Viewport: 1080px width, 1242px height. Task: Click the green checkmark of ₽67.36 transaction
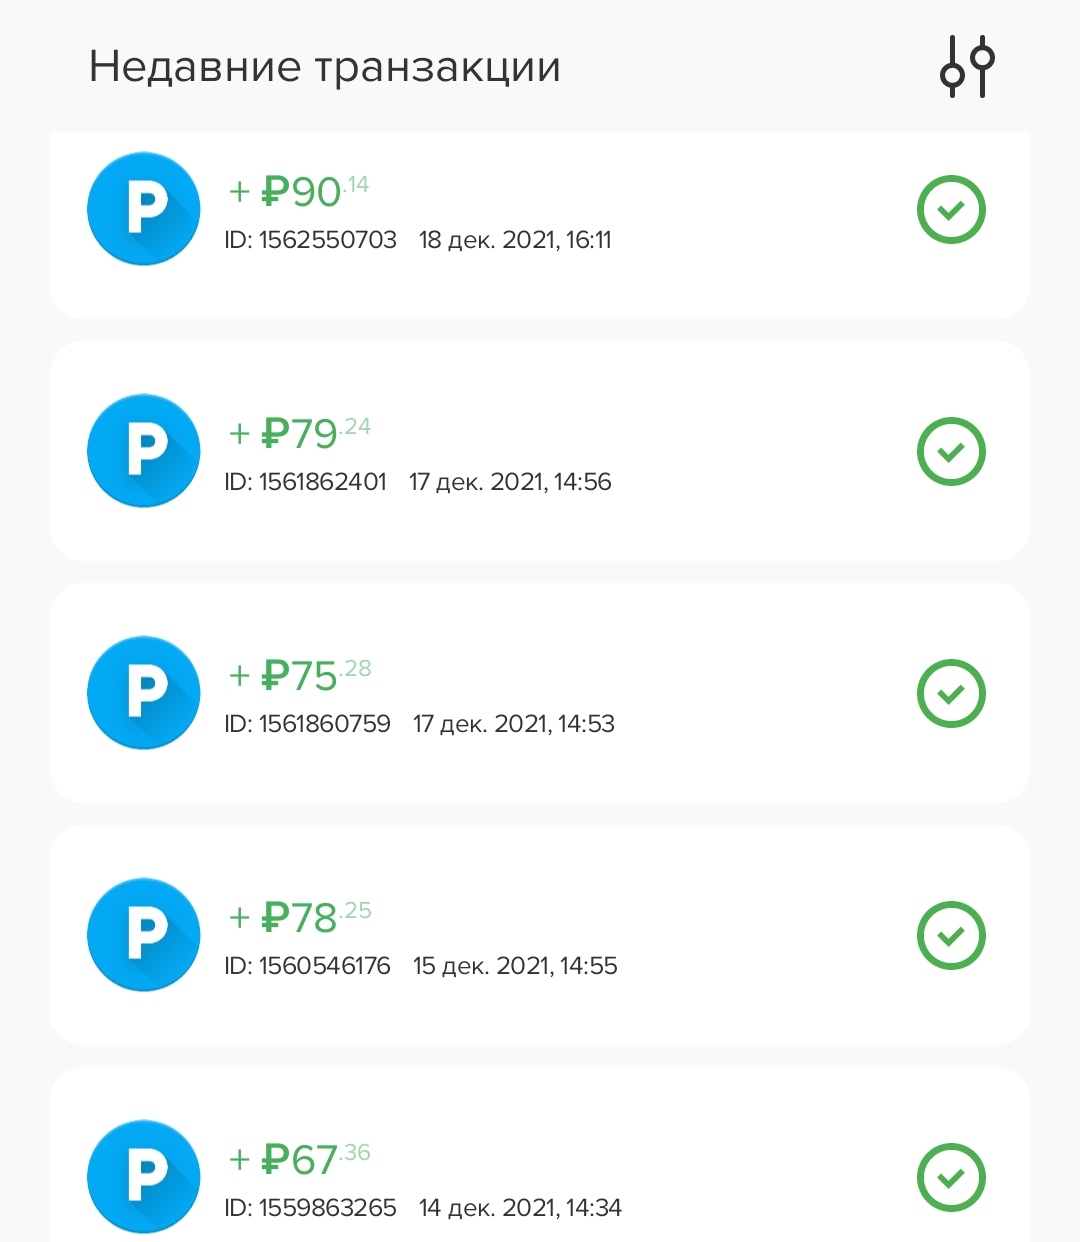(951, 1178)
